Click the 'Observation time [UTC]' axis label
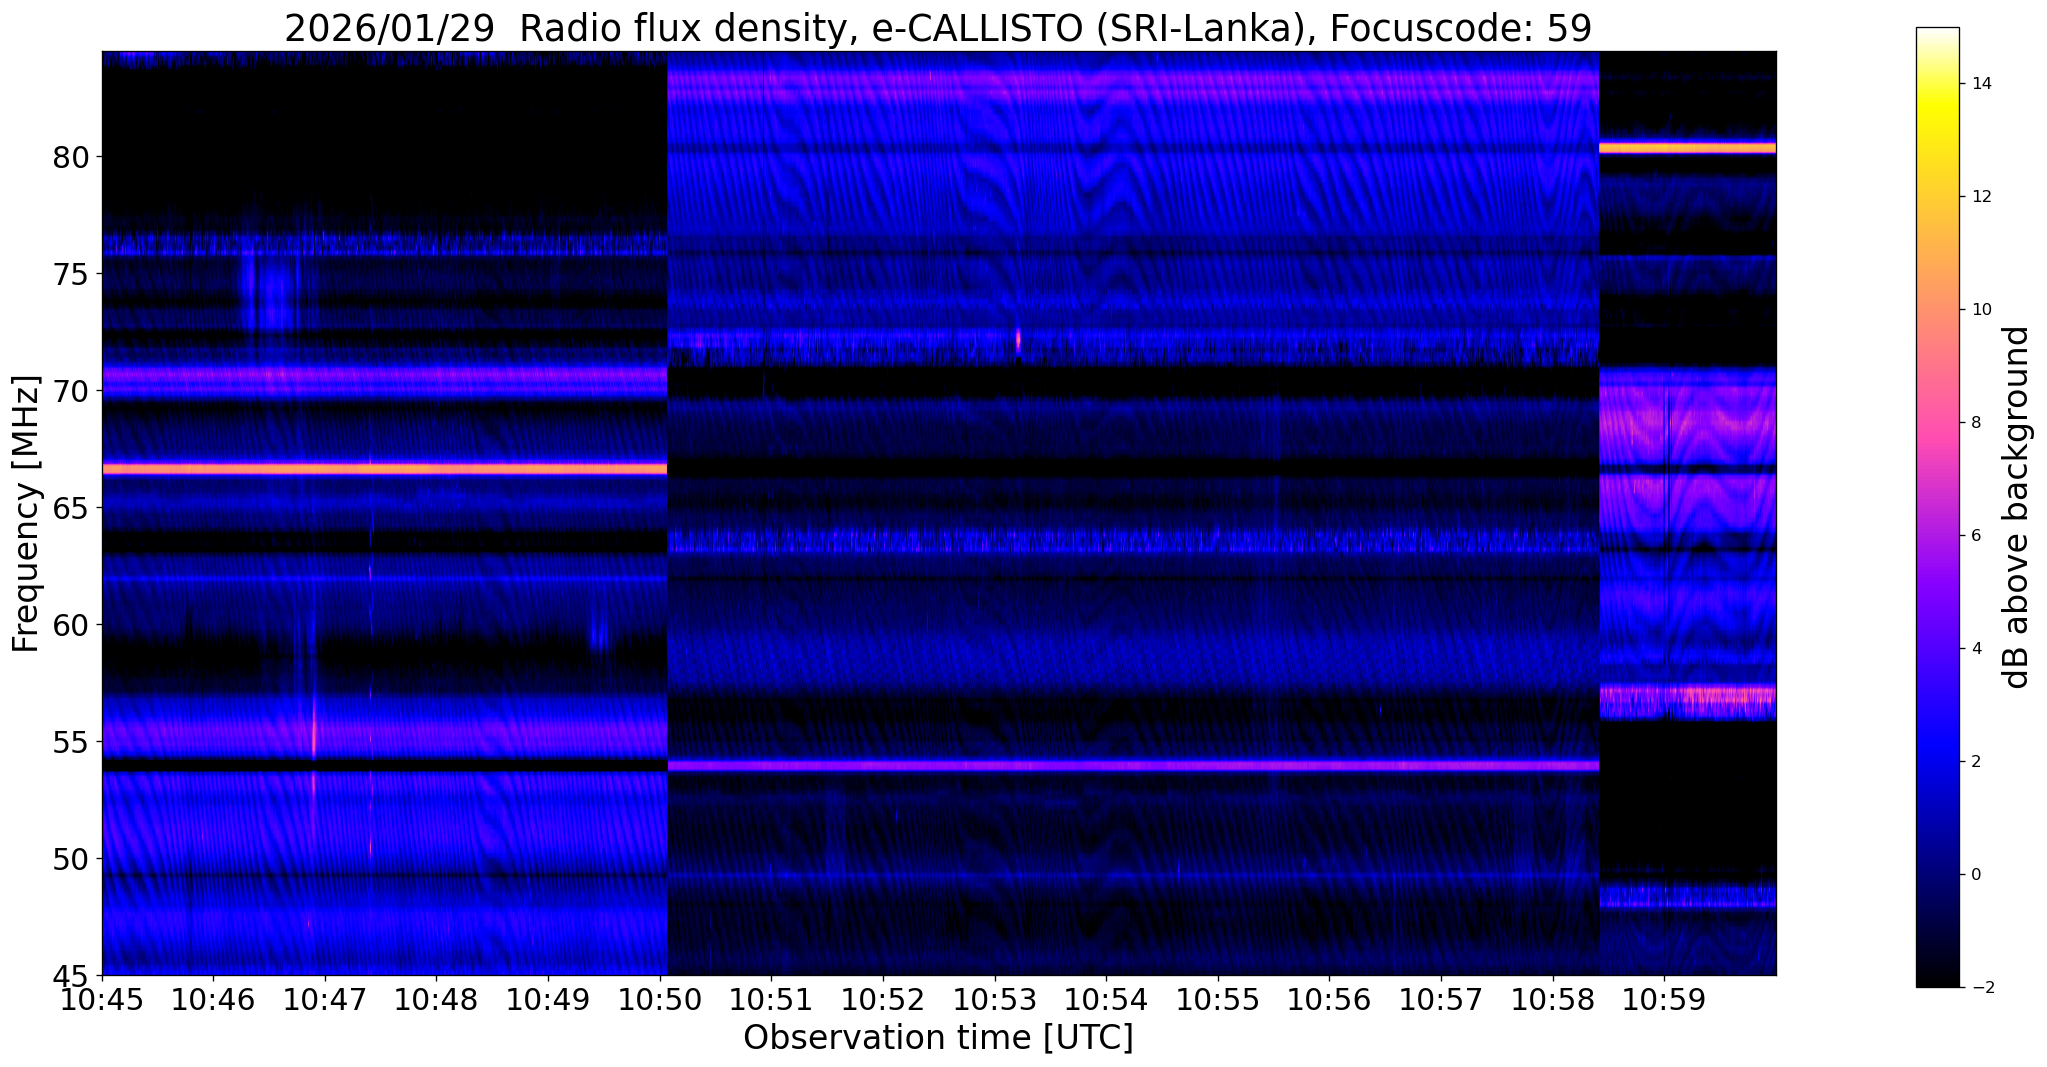2047x1067 pixels. coord(938,1038)
